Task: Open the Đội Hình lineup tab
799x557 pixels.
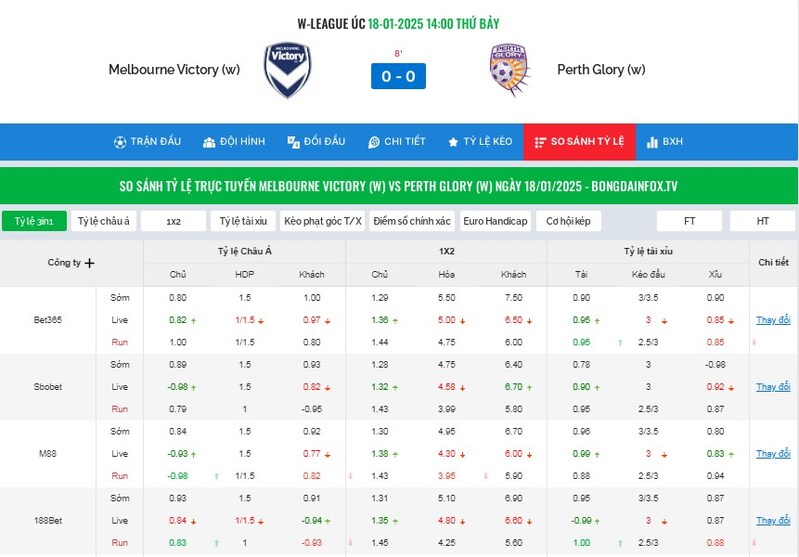Action: (x=233, y=142)
